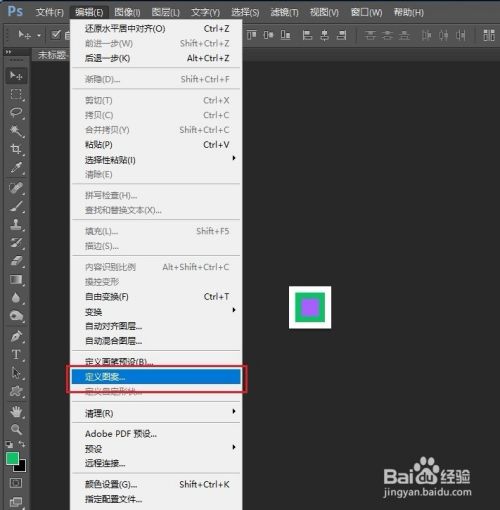Select the Rectangular Marquee tool
This screenshot has height=510, width=500.
pyautogui.click(x=16, y=94)
